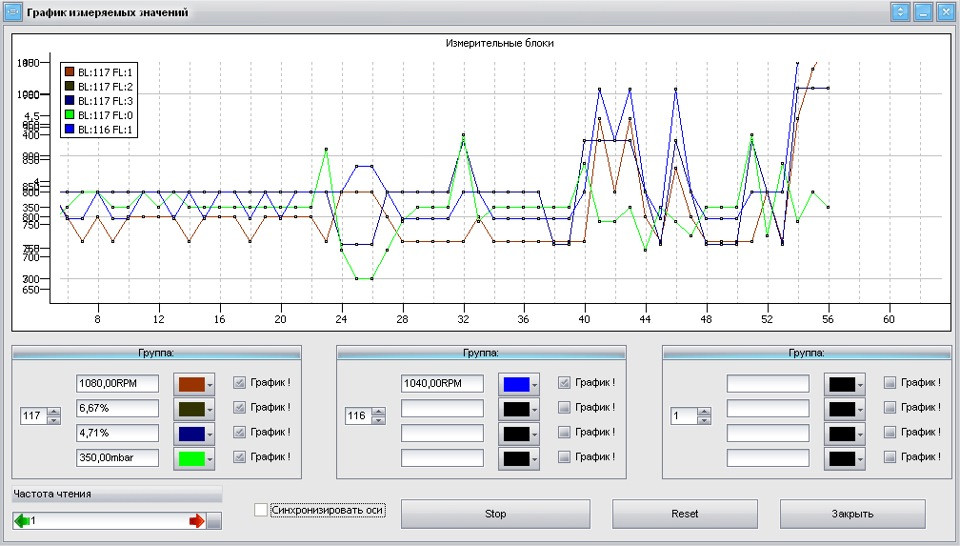
Task: Check the Синхронизировать оси checkbox
Action: [x=261, y=510]
